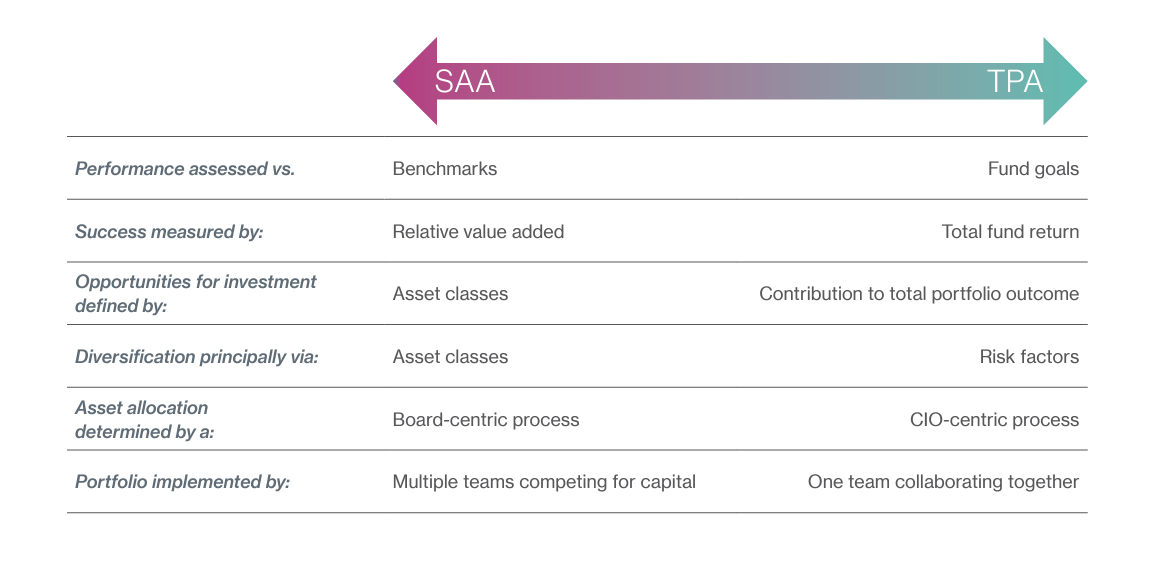Click the 'Risk factors' cell
This screenshot has width=1164, height=579.
[1029, 357]
